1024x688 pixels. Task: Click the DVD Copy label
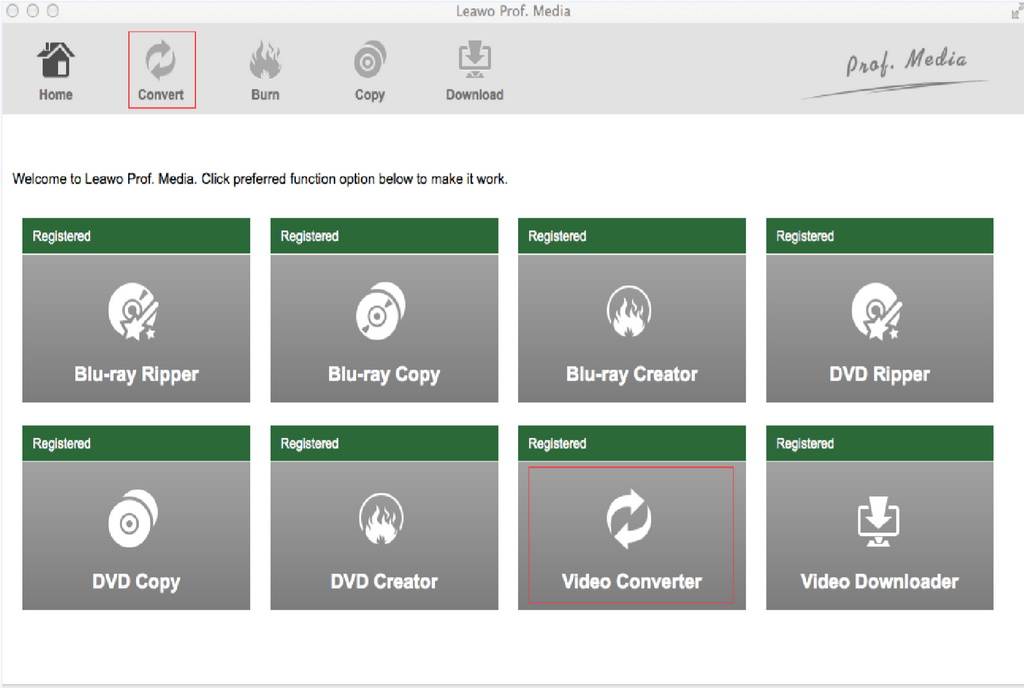click(x=136, y=582)
